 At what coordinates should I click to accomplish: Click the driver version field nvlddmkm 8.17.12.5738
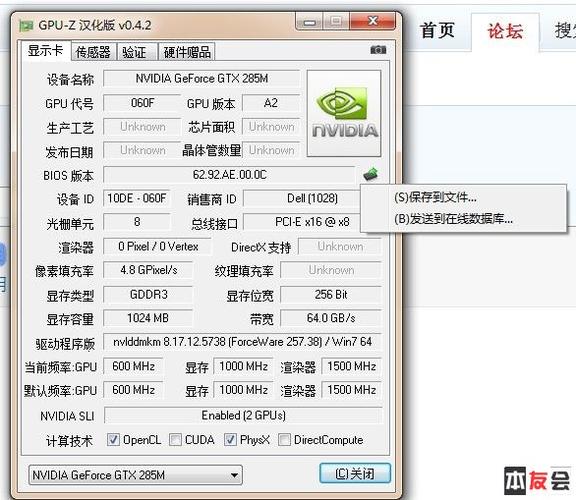242,342
